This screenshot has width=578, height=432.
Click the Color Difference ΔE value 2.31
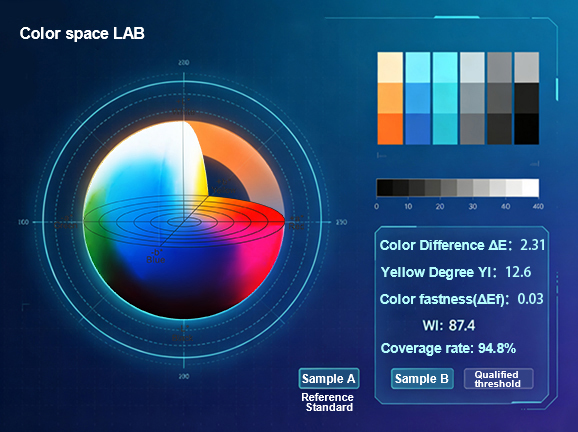[532, 245]
